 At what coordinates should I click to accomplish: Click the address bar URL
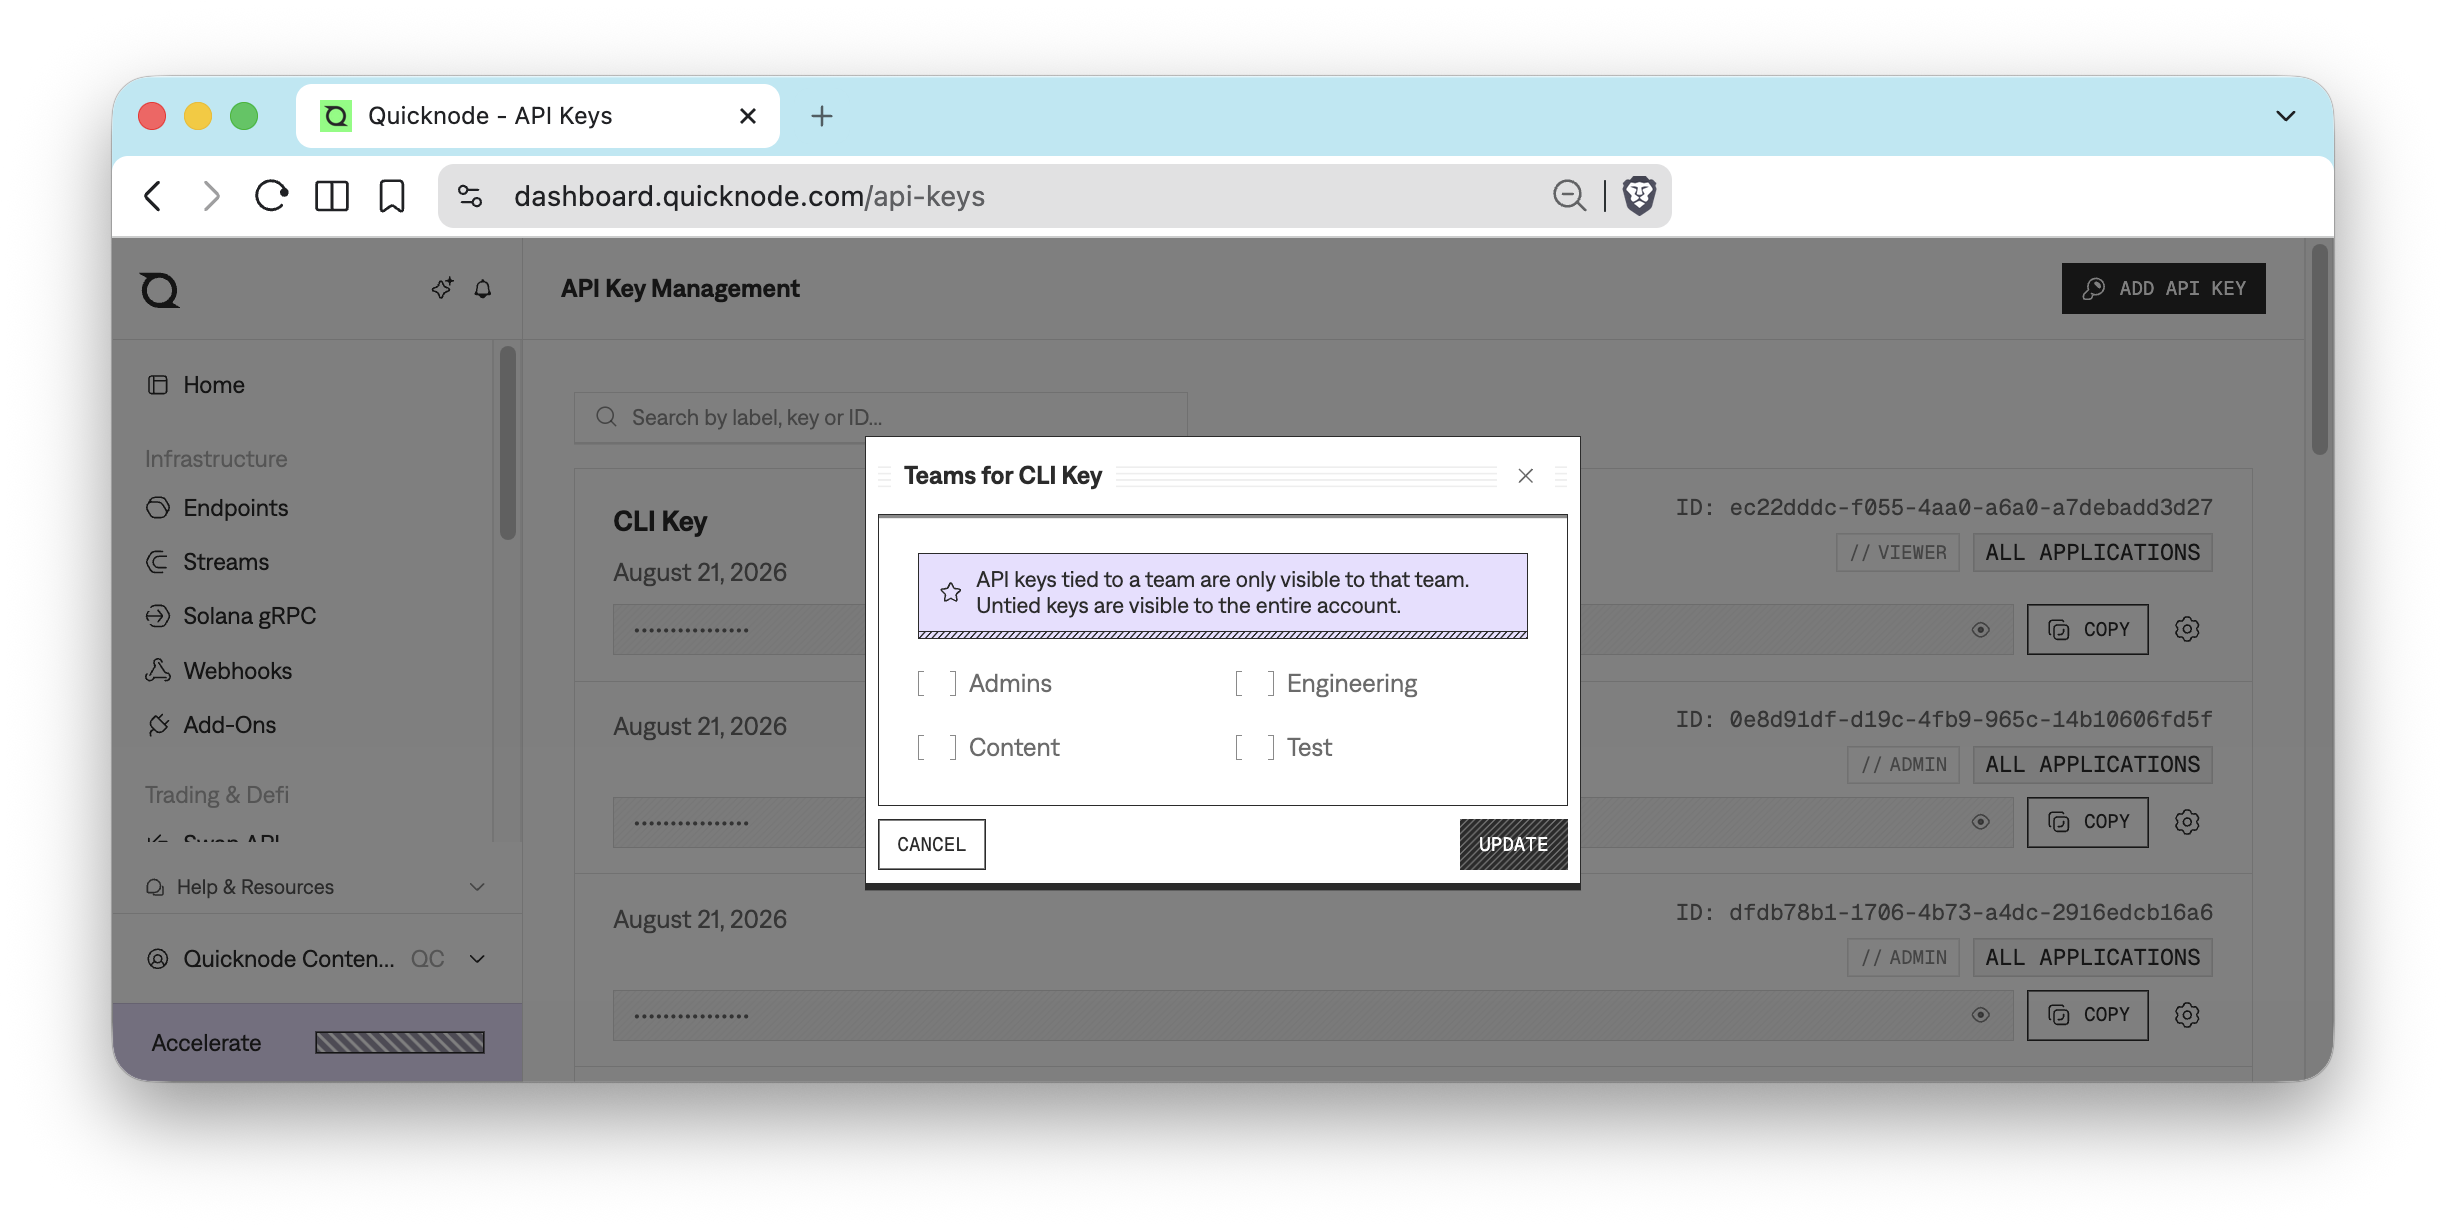pos(749,196)
